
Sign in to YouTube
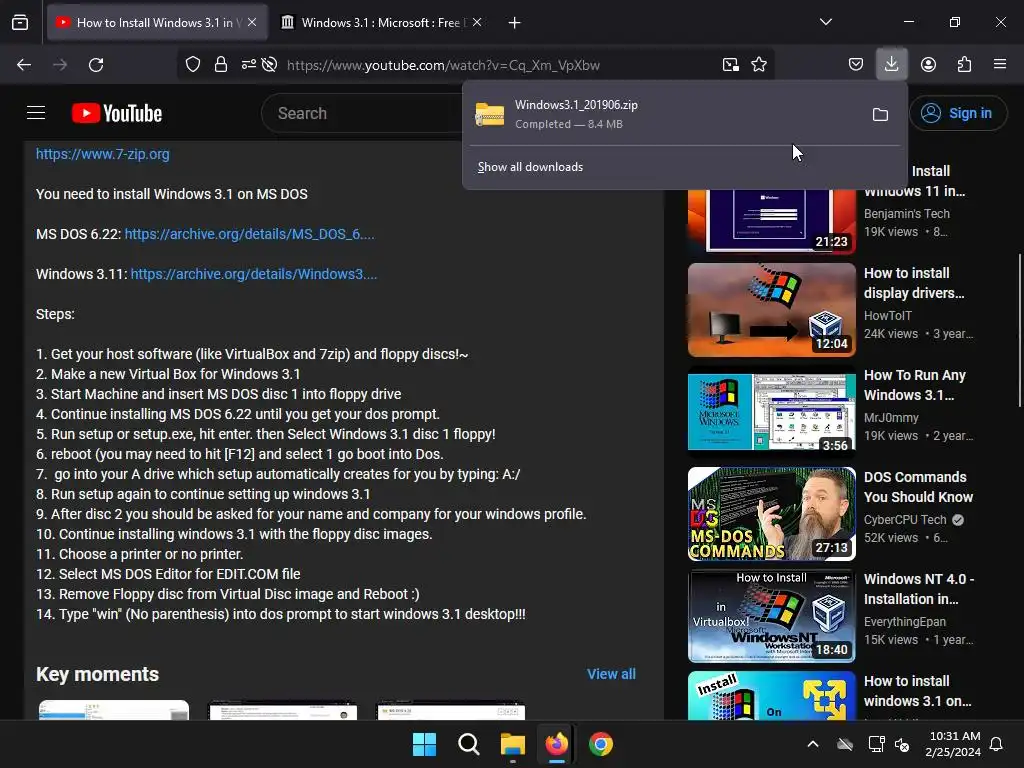(x=957, y=113)
